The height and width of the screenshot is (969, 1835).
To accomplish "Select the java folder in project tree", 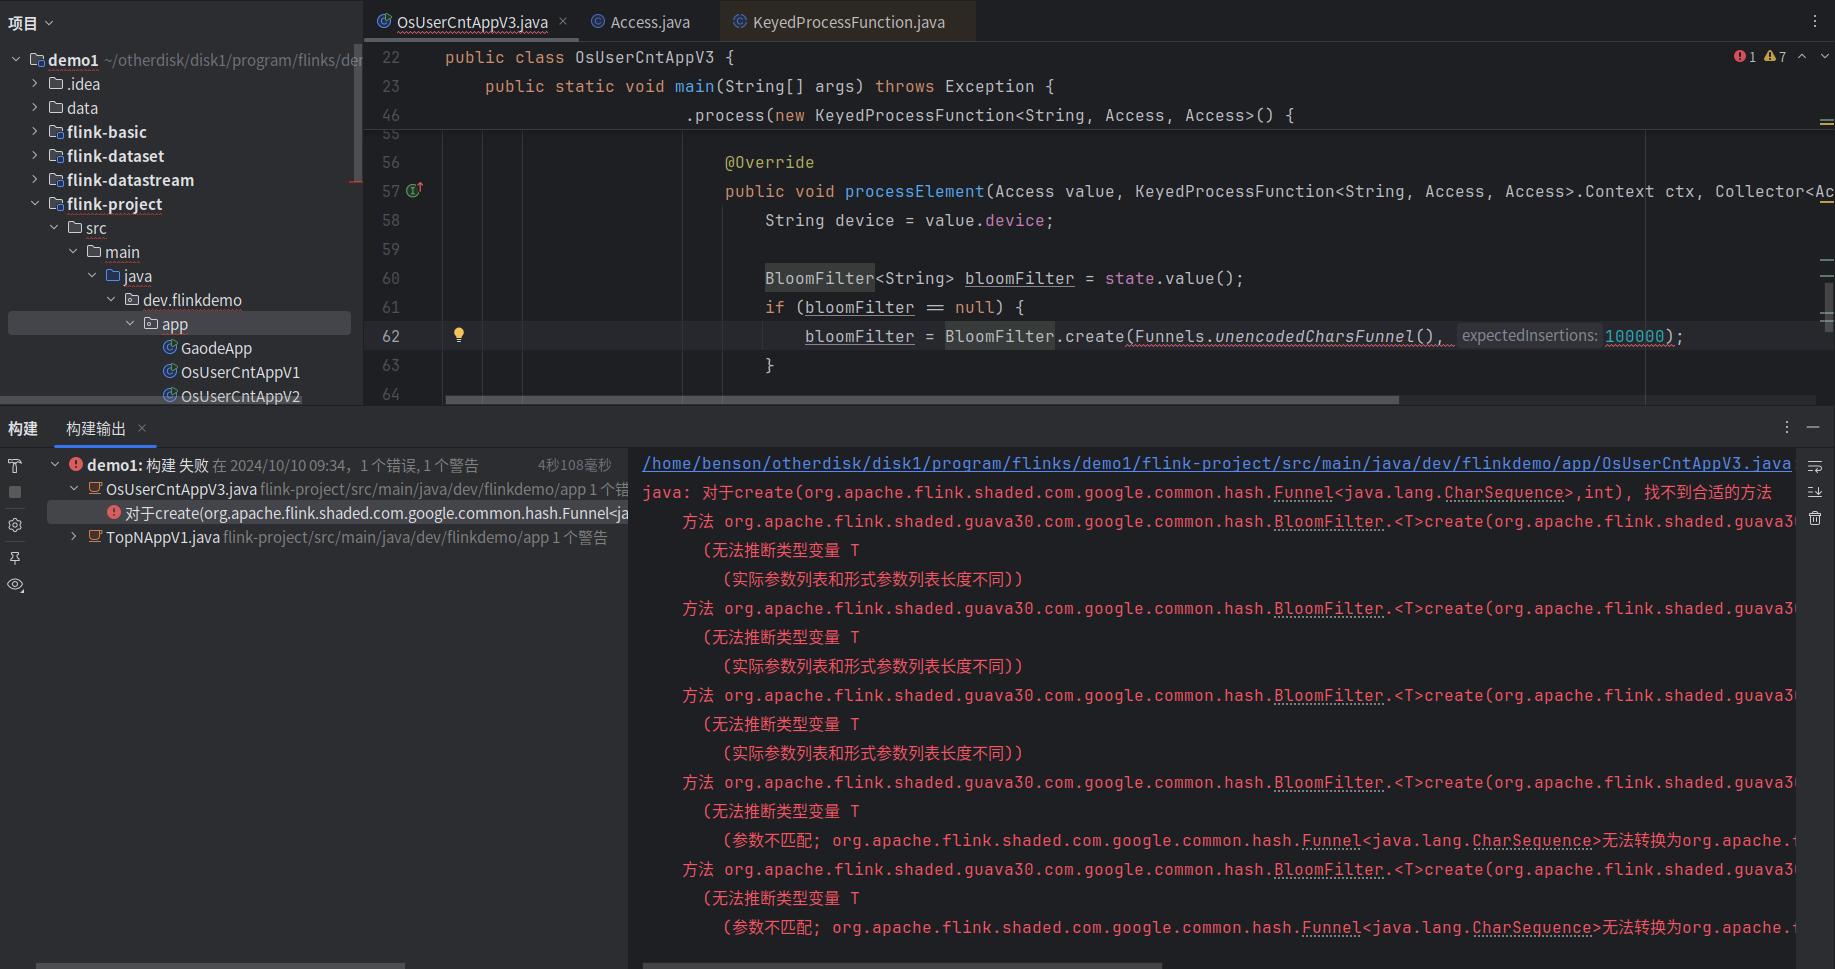I will click(x=138, y=276).
